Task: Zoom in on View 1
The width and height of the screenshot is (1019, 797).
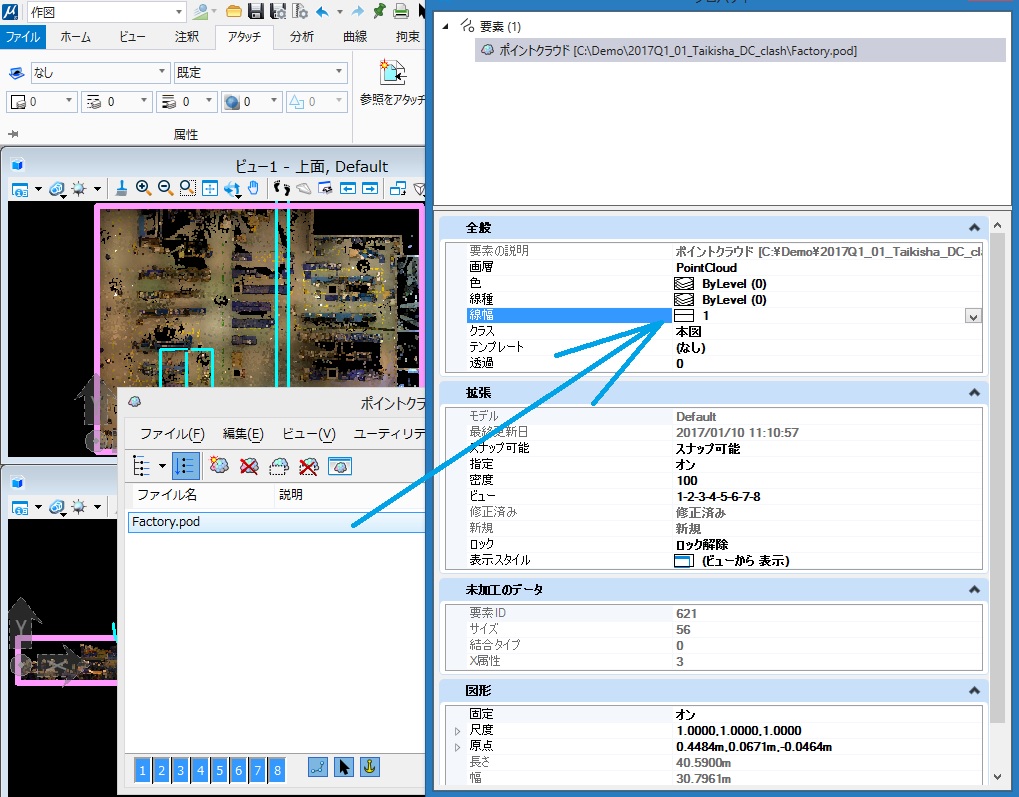Action: coord(144,189)
